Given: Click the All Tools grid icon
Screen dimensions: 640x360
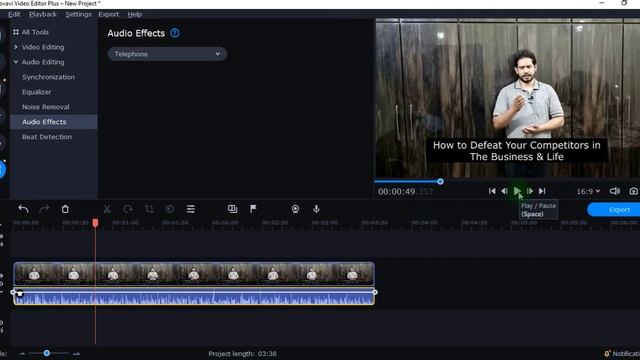Looking at the screenshot, I should click(x=16, y=32).
